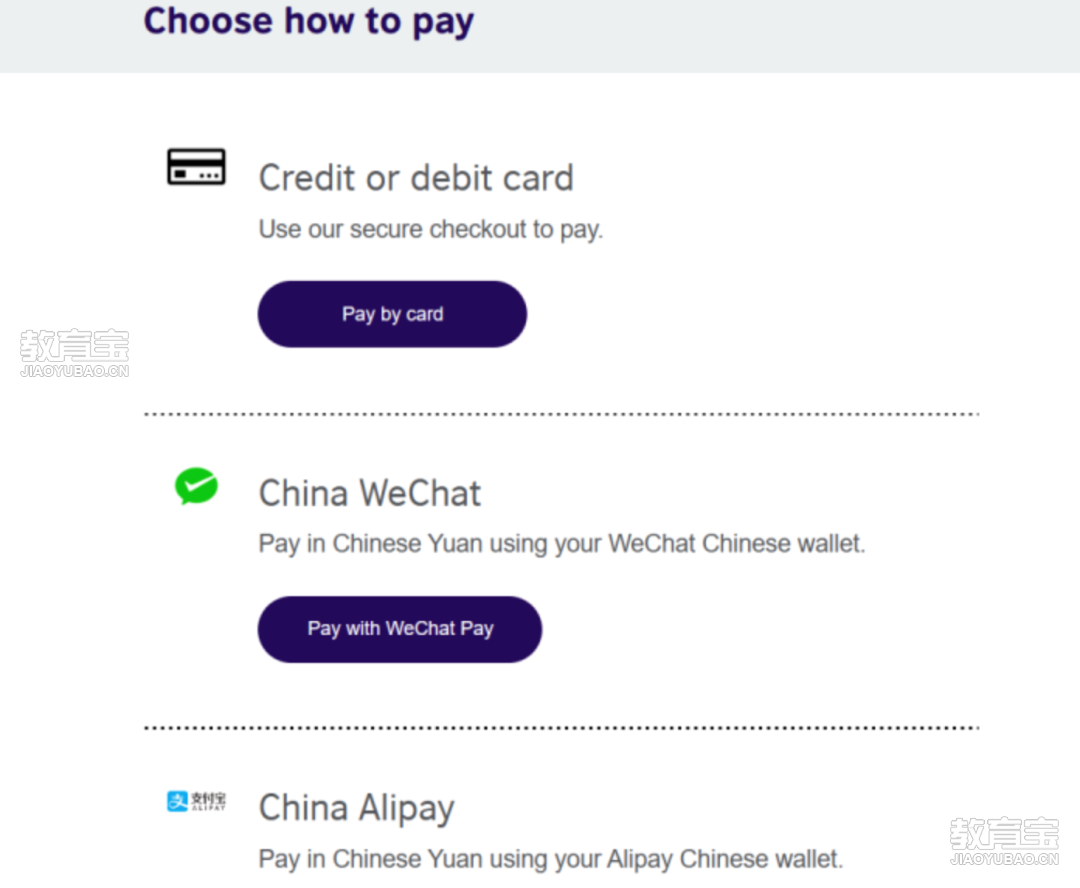The image size is (1080, 888).
Task: Click the 'Use our secure checkout to pay' text
Action: tap(430, 229)
